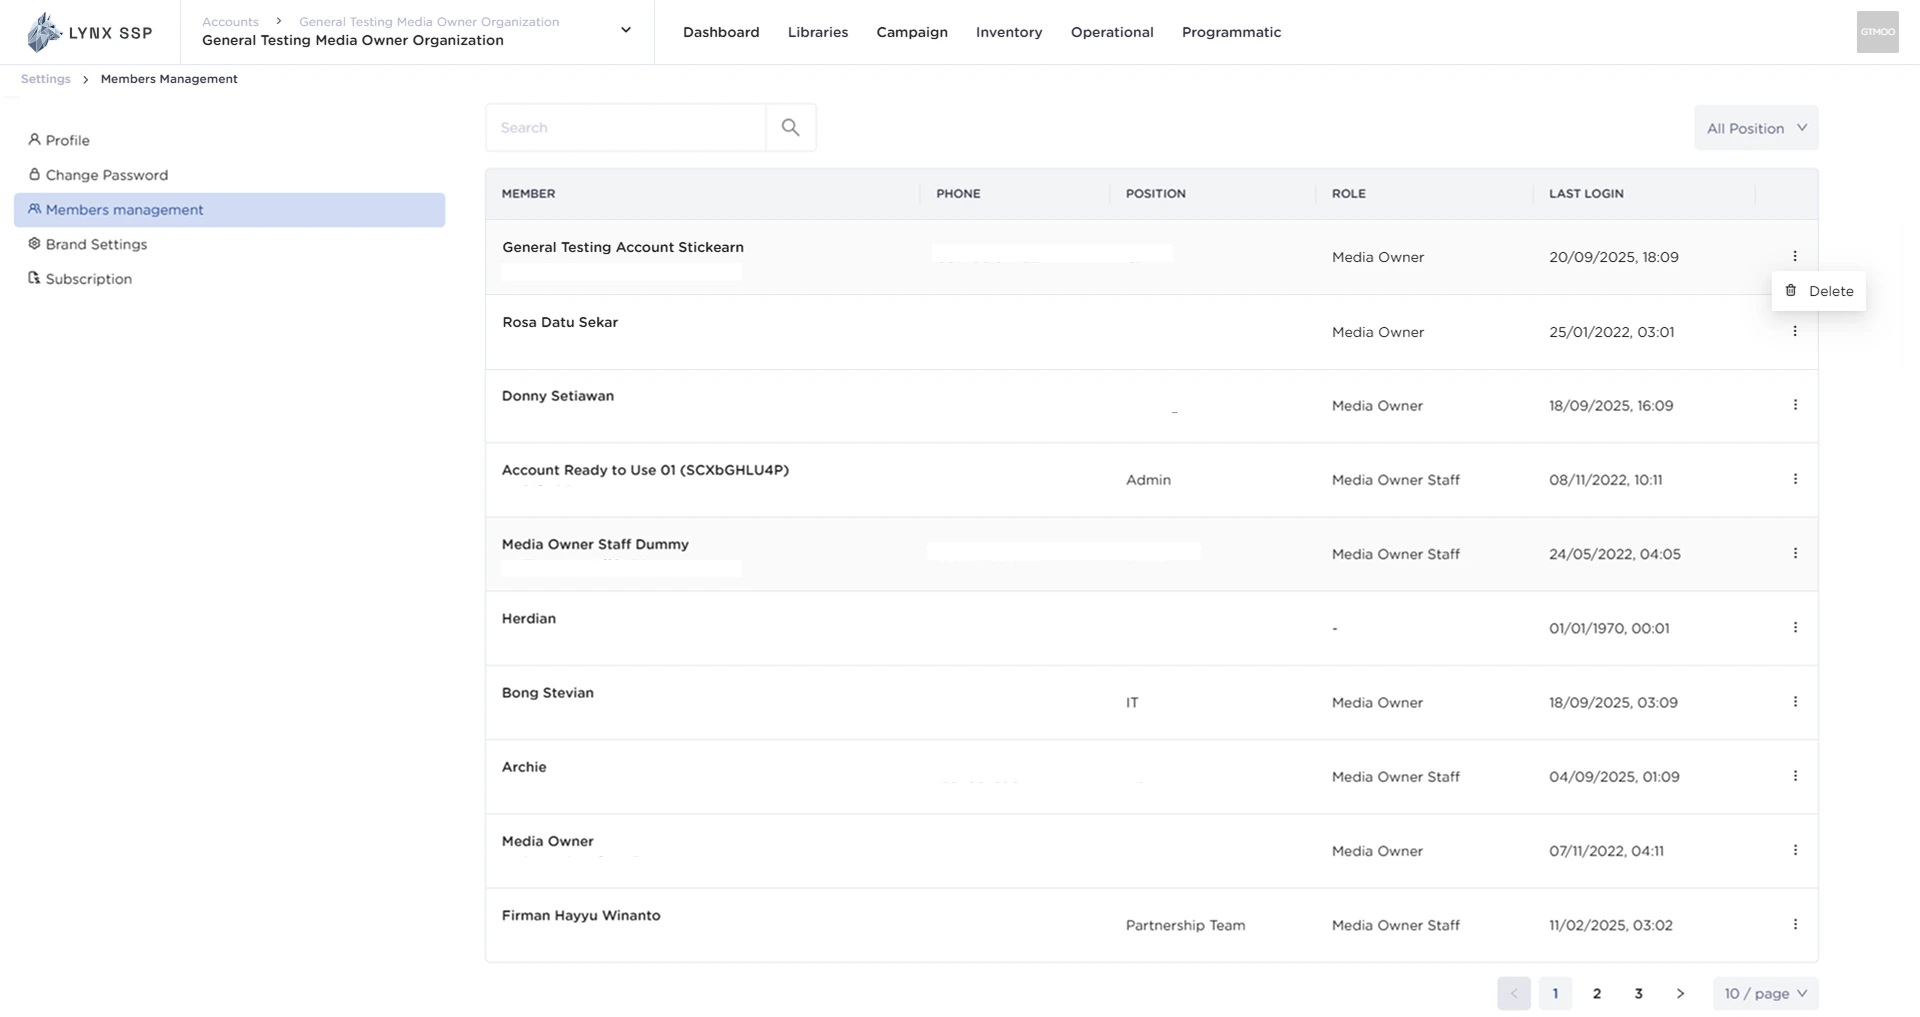Click the Subscription icon in sidebar

(x=33, y=278)
